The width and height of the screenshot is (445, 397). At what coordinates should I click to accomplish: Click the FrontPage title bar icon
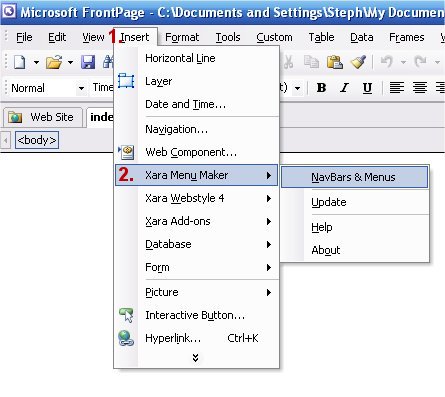(9, 12)
